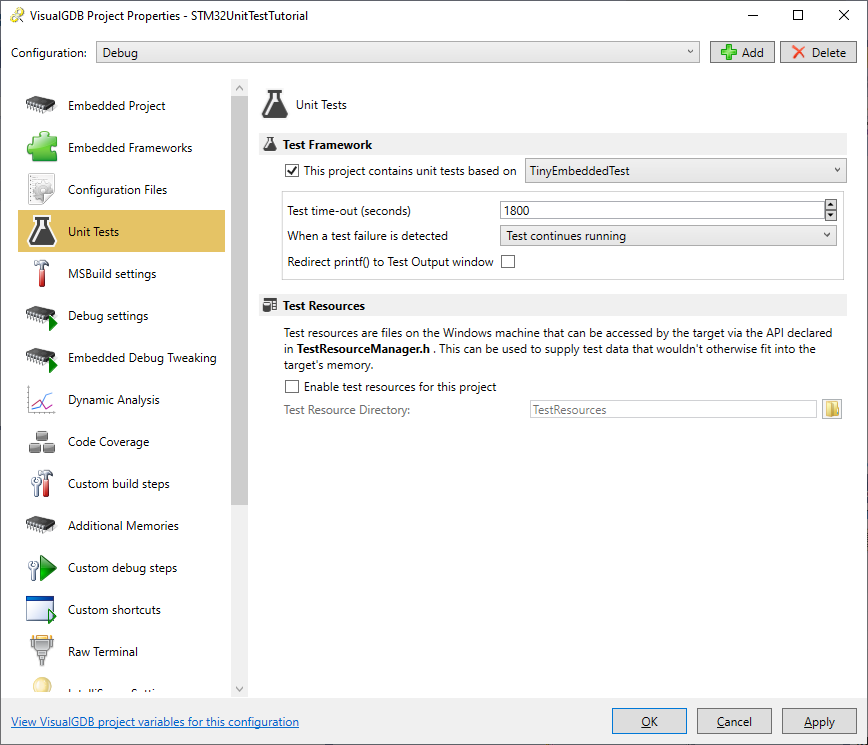Click the Additional Memories chip icon
This screenshot has height=745, width=868.
click(x=41, y=525)
